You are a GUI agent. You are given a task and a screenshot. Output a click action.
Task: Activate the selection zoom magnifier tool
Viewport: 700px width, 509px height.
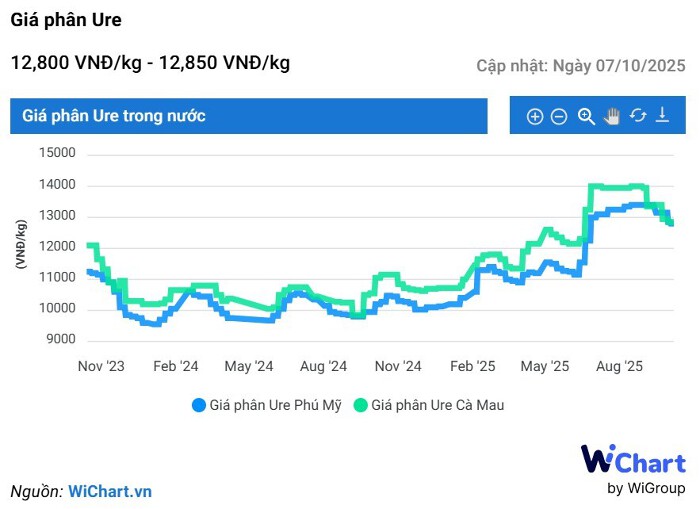(x=586, y=116)
